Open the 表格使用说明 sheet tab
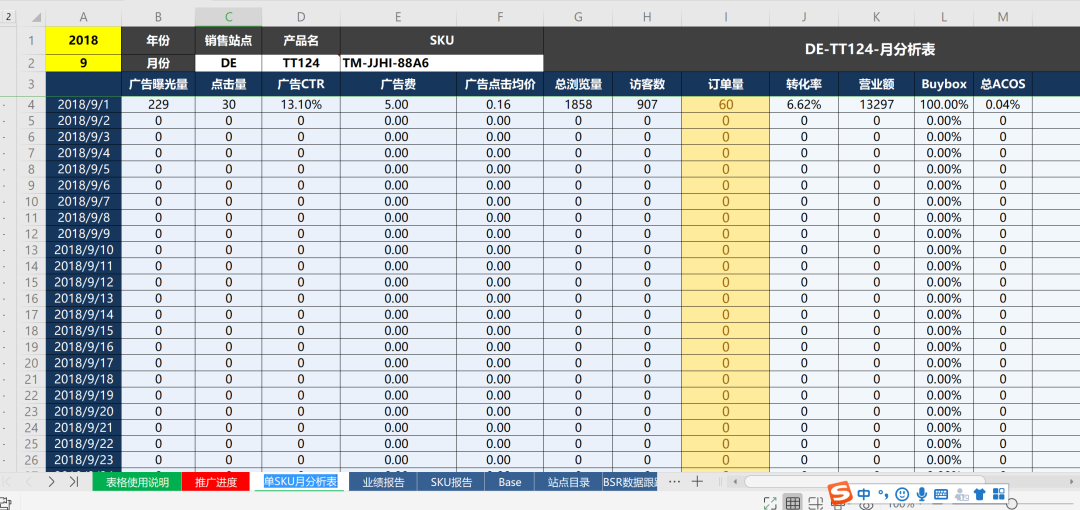Image resolution: width=1080 pixels, height=510 pixels. 137,482
